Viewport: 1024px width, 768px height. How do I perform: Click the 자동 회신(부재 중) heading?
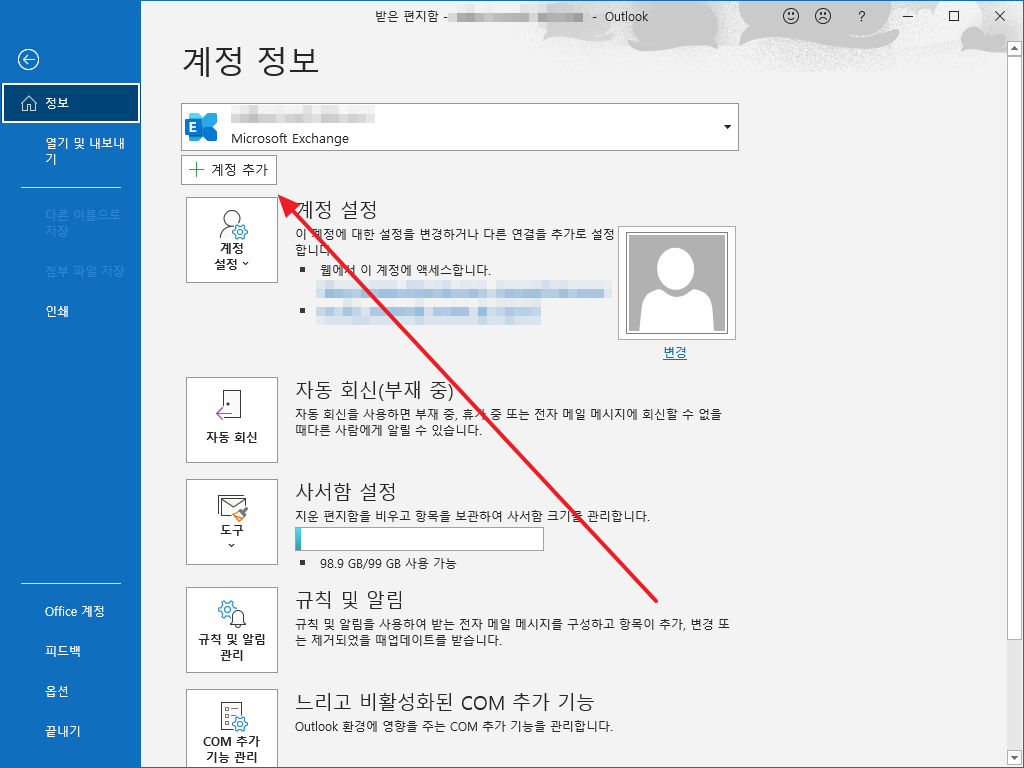tap(374, 390)
